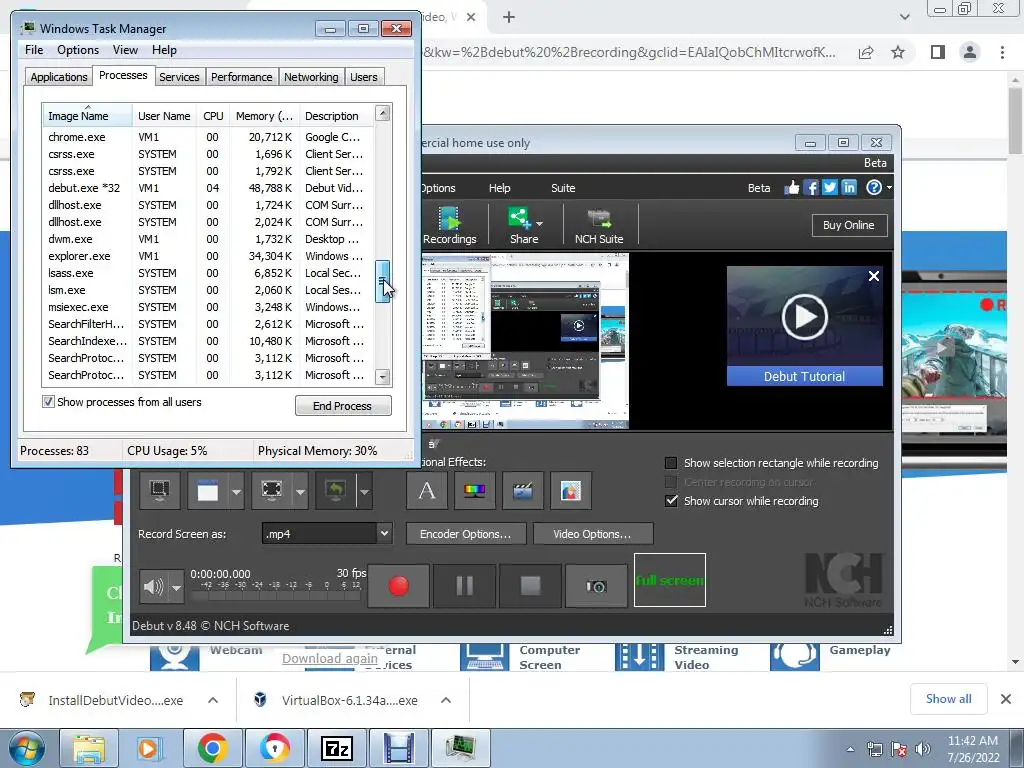Screen dimensions: 1024x768
Task: Click the blue help question icon
Action: 874,187
